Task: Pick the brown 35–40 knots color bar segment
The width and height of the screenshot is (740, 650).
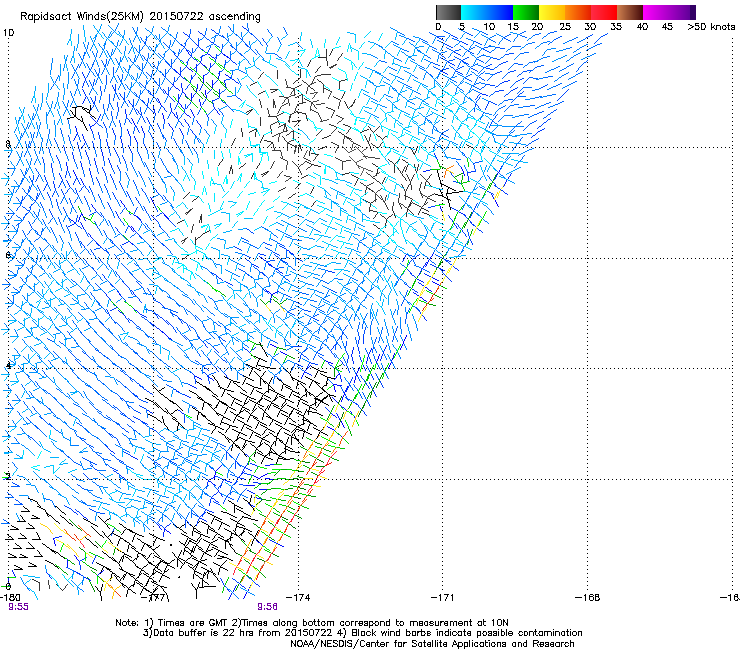Action: pos(630,12)
